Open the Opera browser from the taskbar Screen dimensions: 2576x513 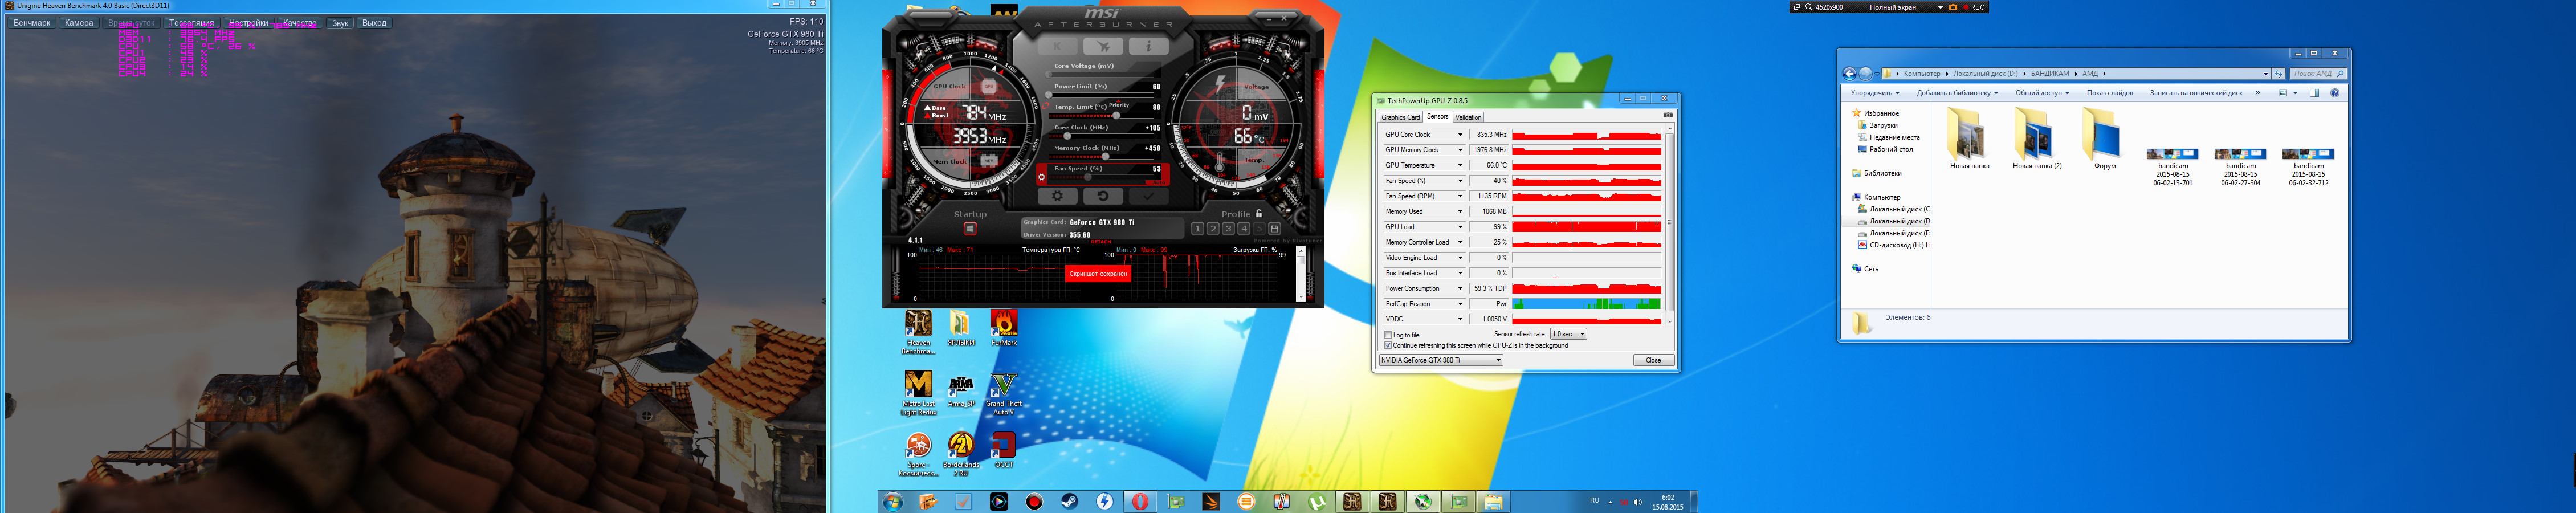[x=1140, y=502]
